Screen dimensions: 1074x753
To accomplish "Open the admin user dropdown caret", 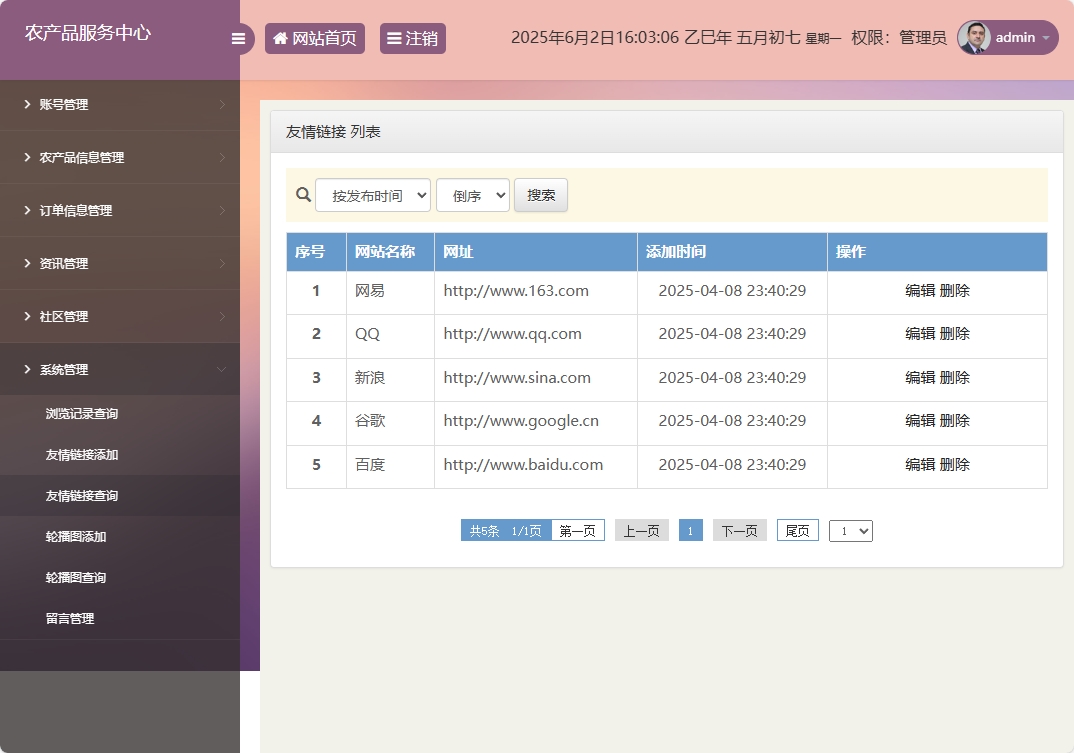I will point(1046,38).
